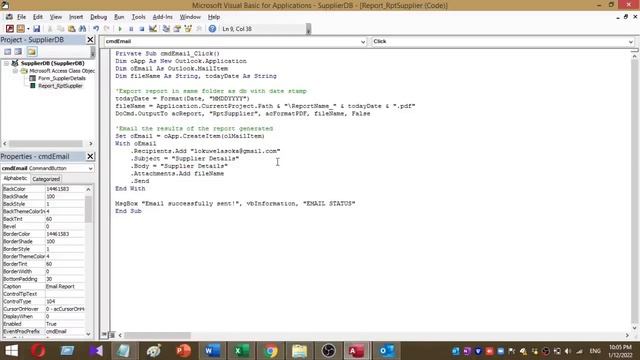Switch to the Alphabetic properties tab
This screenshot has height=360, width=640.
pos(15,178)
